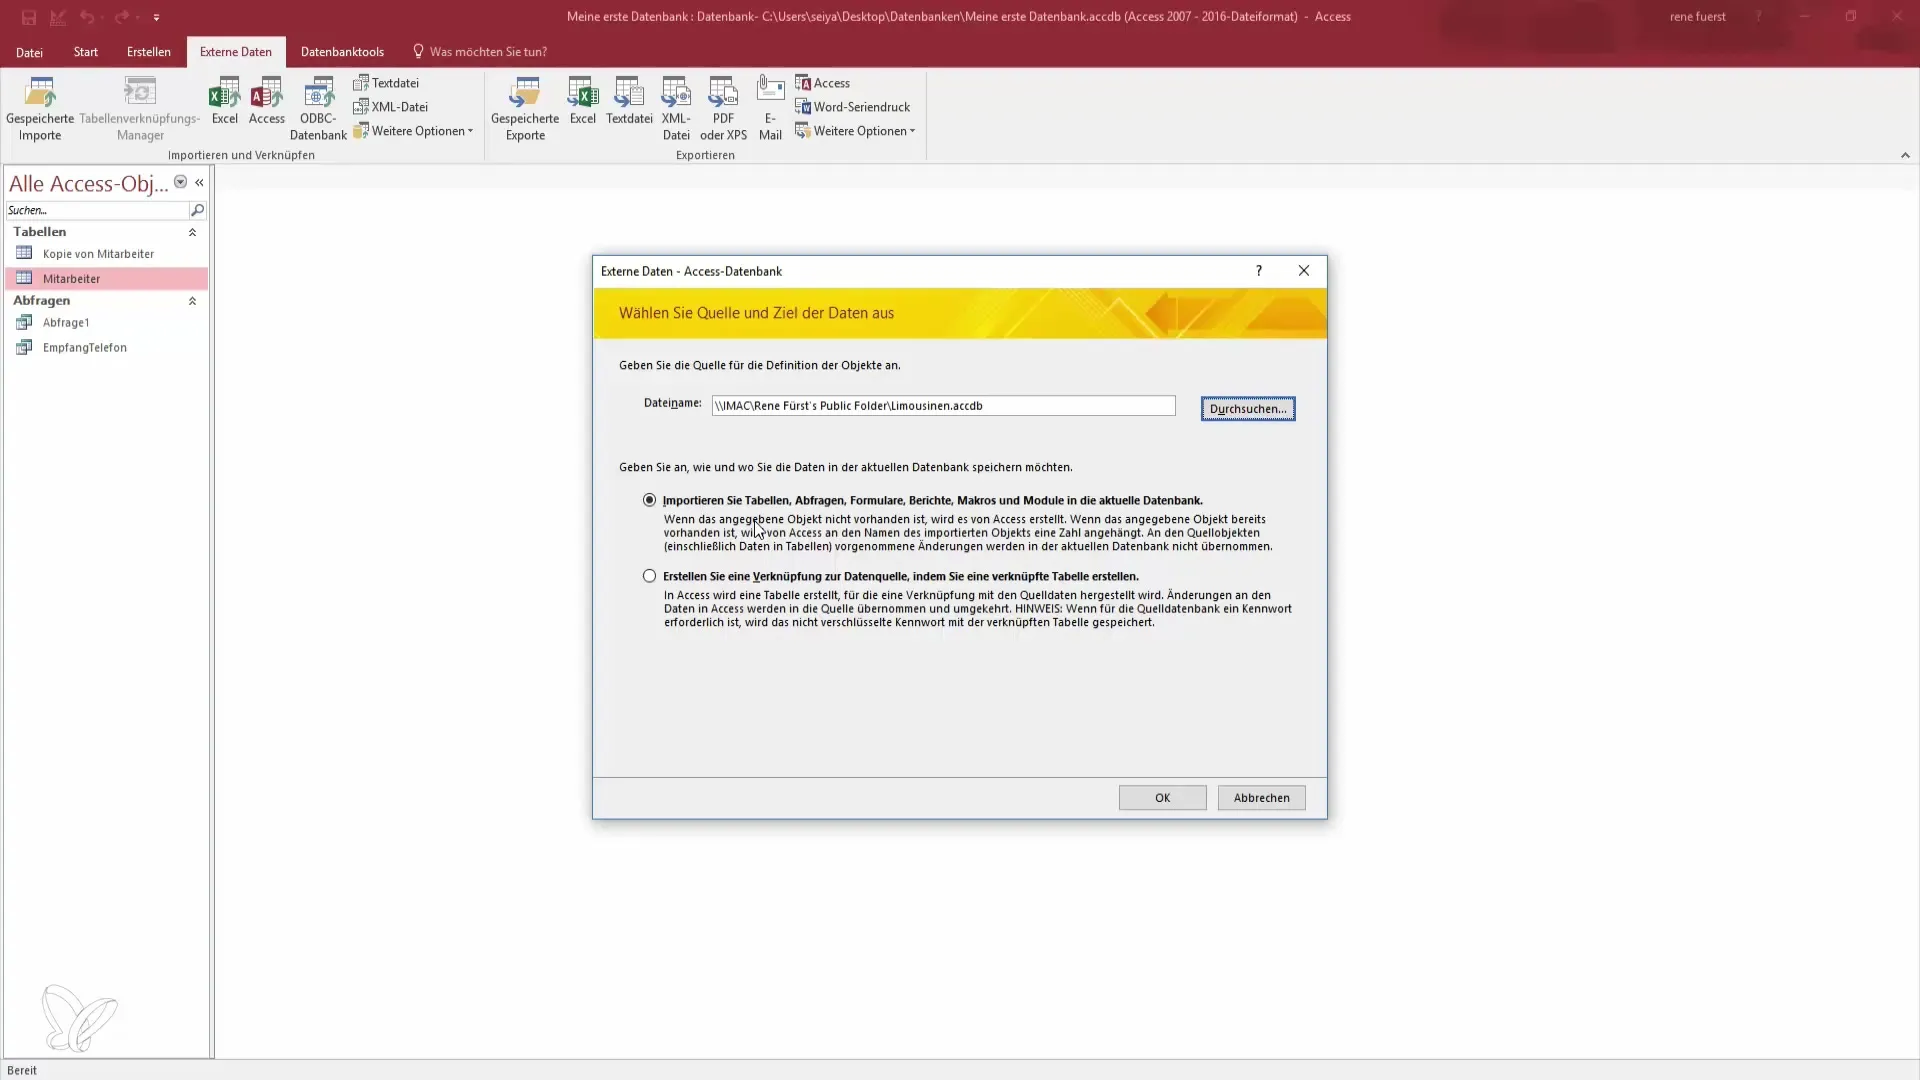Image resolution: width=1920 pixels, height=1080 pixels.
Task: Expand Weitere Optionen in Exportieren group
Action: 855,131
